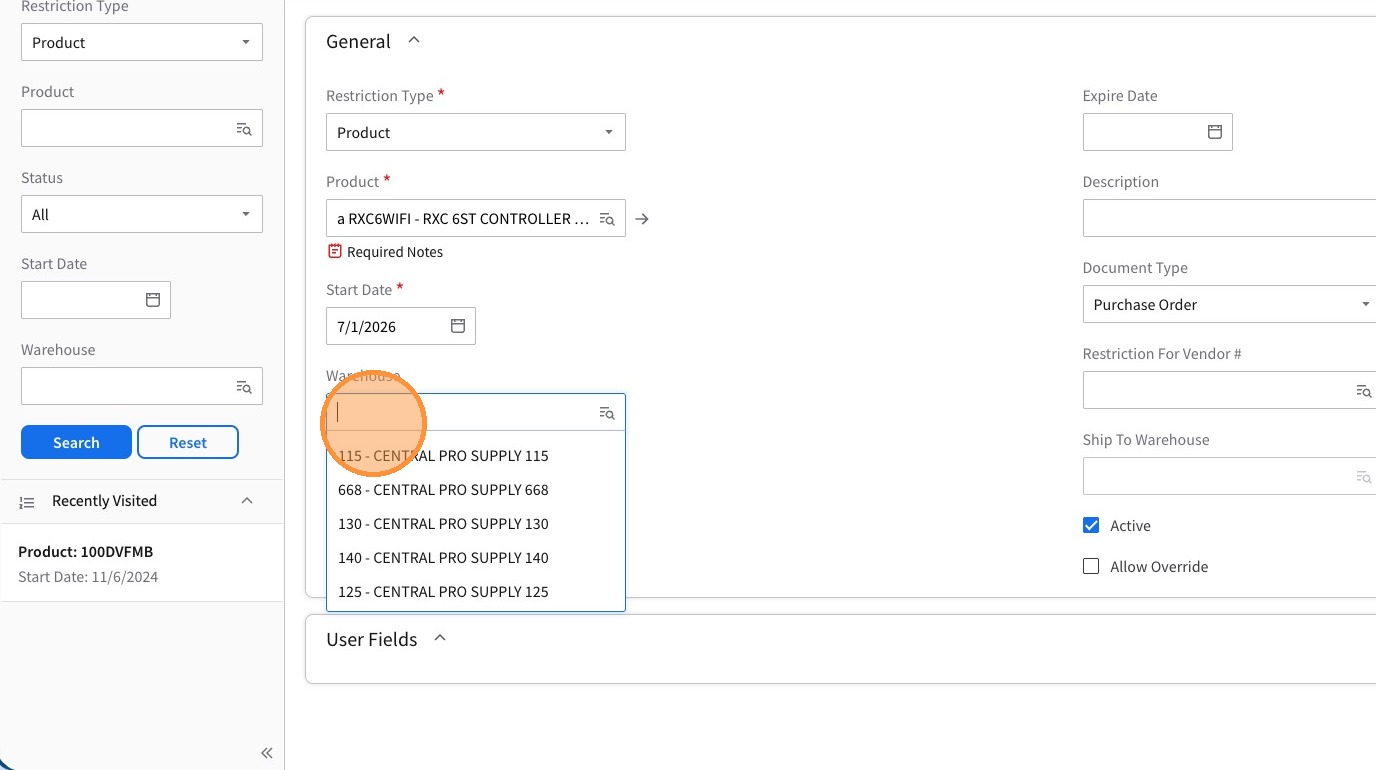Screen dimensions: 1376x770
Task: Open Required Notes for the product
Action: point(335,252)
